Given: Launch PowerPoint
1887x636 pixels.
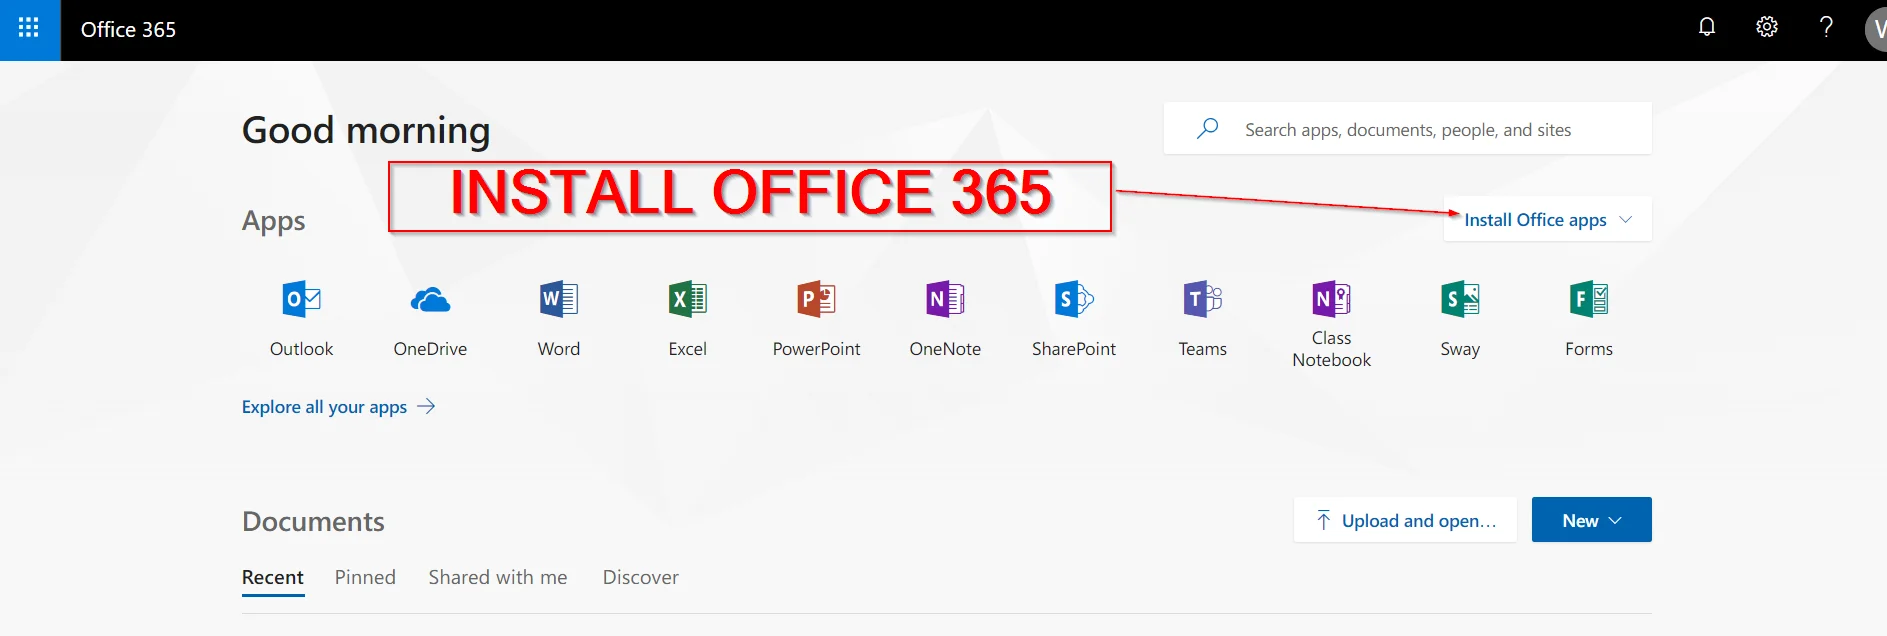Looking at the screenshot, I should tap(816, 319).
